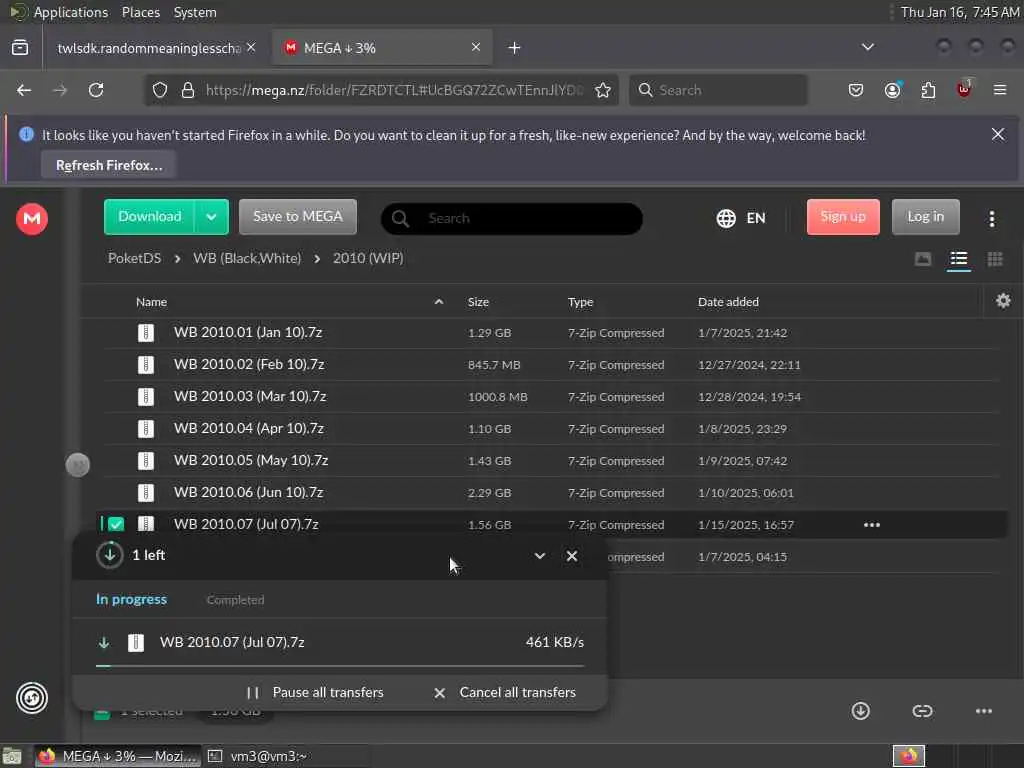Open the System menu
This screenshot has height=768, width=1024.
coord(195,12)
